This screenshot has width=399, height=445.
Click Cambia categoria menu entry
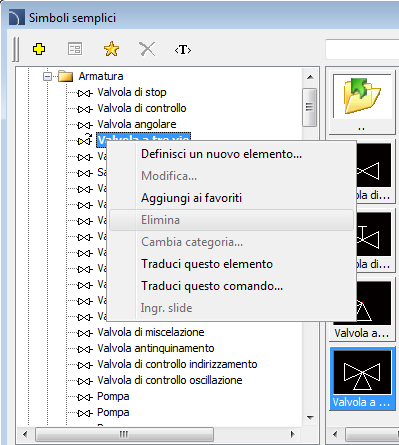click(231, 242)
